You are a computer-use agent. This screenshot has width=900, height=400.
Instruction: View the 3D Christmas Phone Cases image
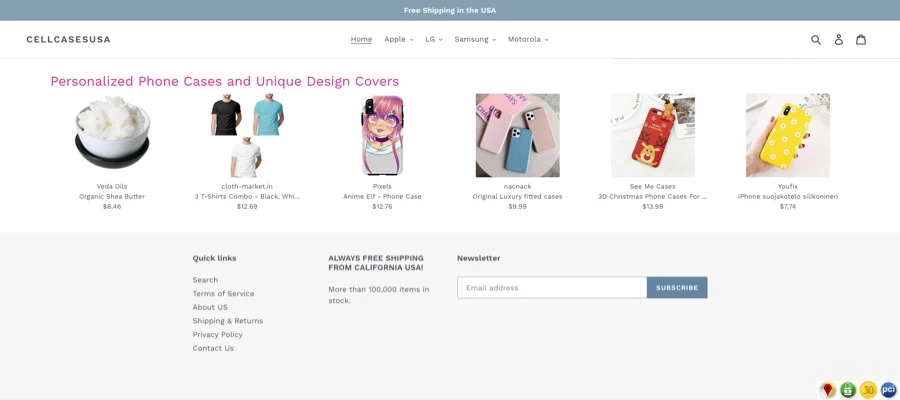(x=652, y=135)
